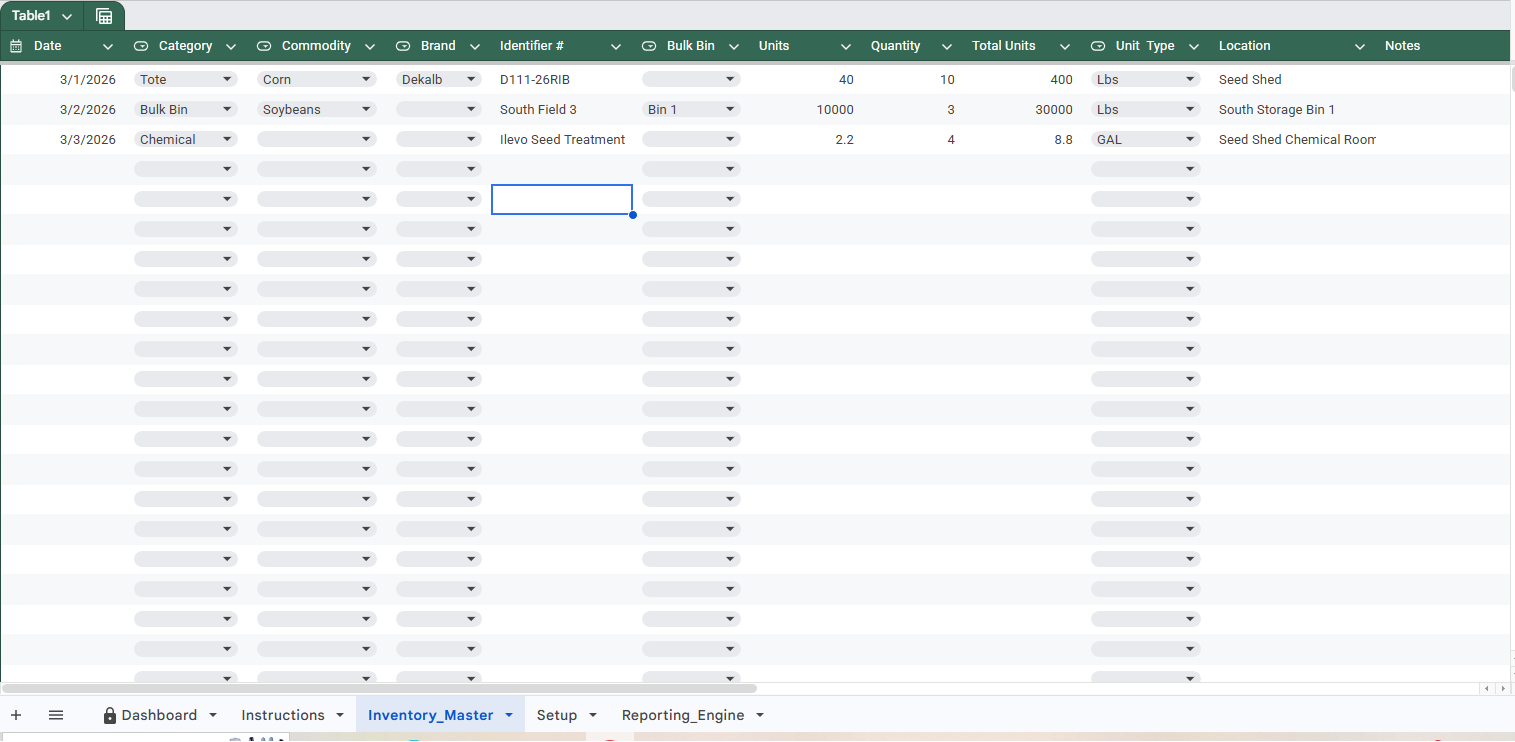Expand the Date column header menu
Screen dimensions: 1515x742
point(107,45)
